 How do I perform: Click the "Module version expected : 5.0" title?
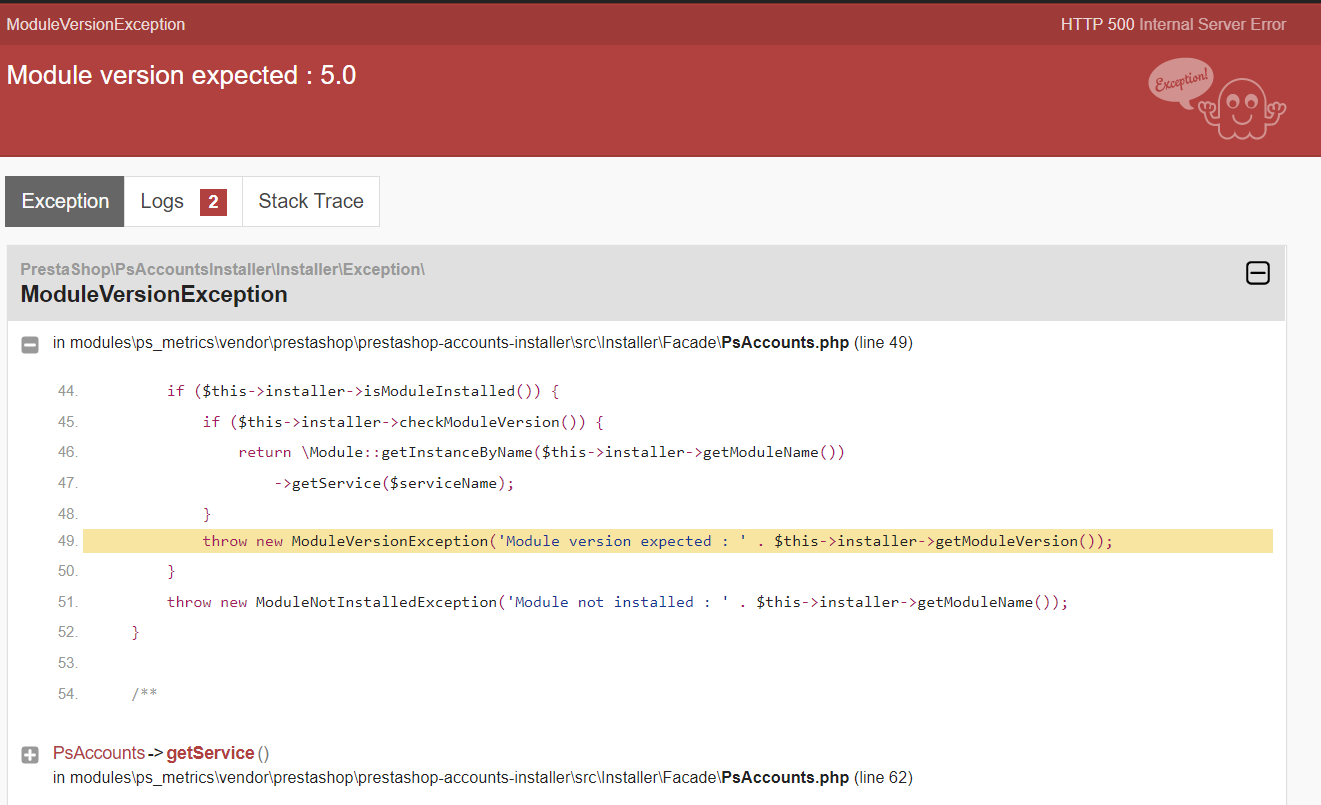(181, 75)
